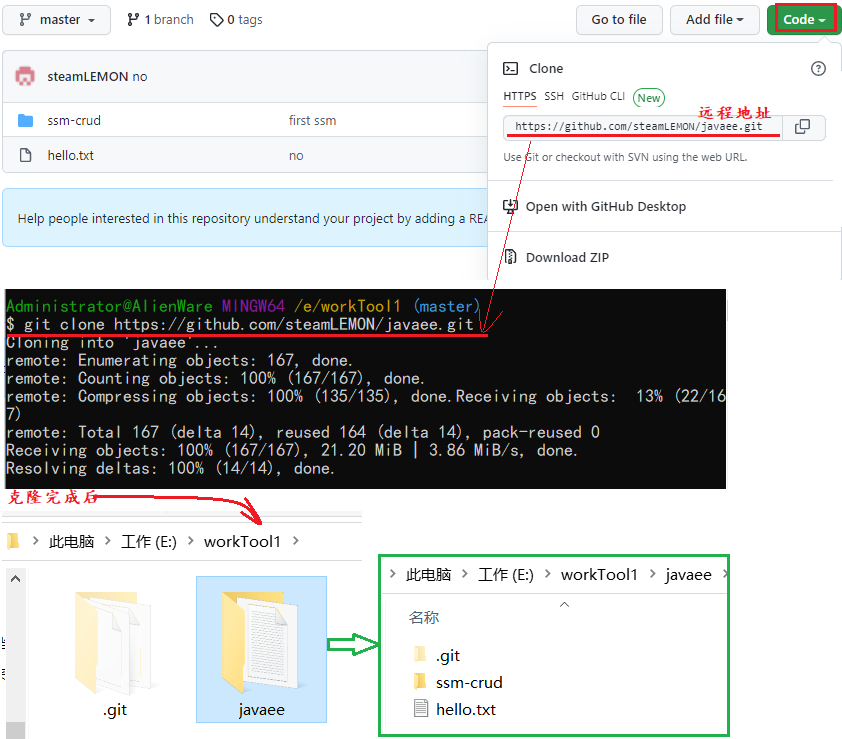The height and width of the screenshot is (739, 842).
Task: Open the ssm-crud folder link on GitHub
Action: (74, 120)
